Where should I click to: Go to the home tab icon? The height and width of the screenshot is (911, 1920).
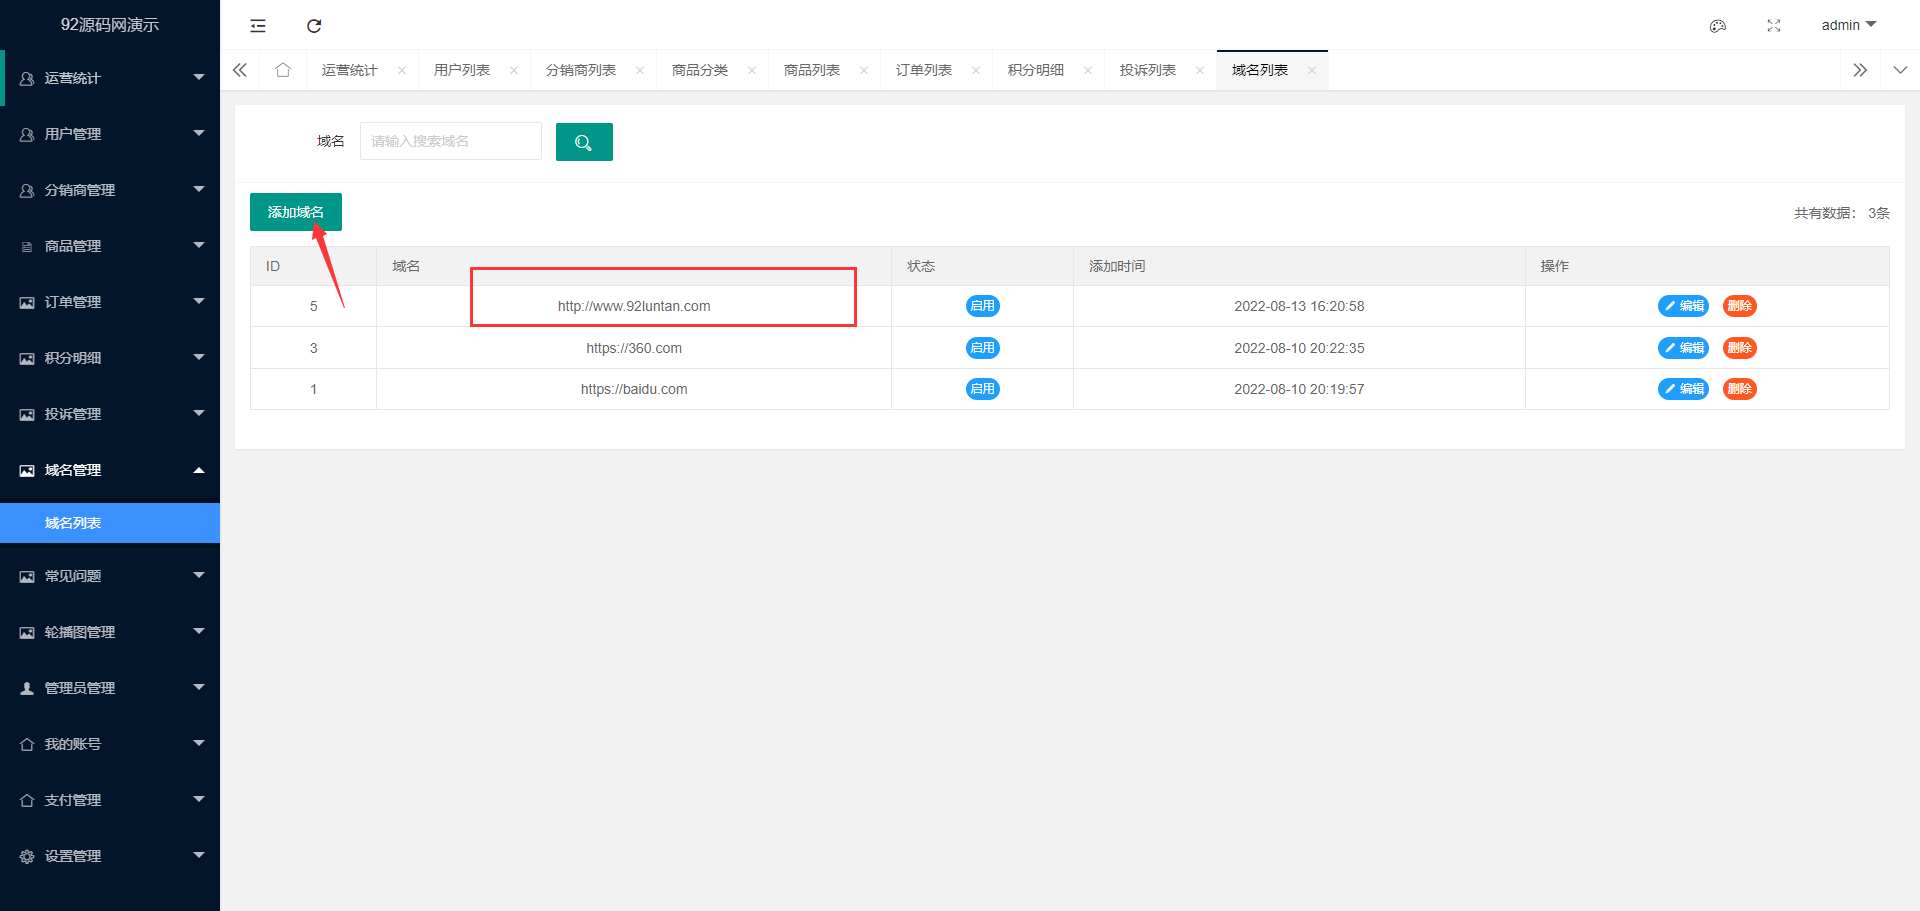coord(283,70)
